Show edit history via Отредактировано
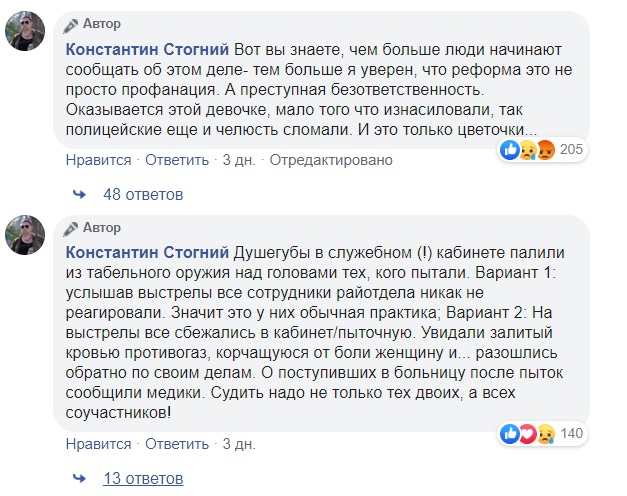Viewport: 627px width, 496px height. 318,160
